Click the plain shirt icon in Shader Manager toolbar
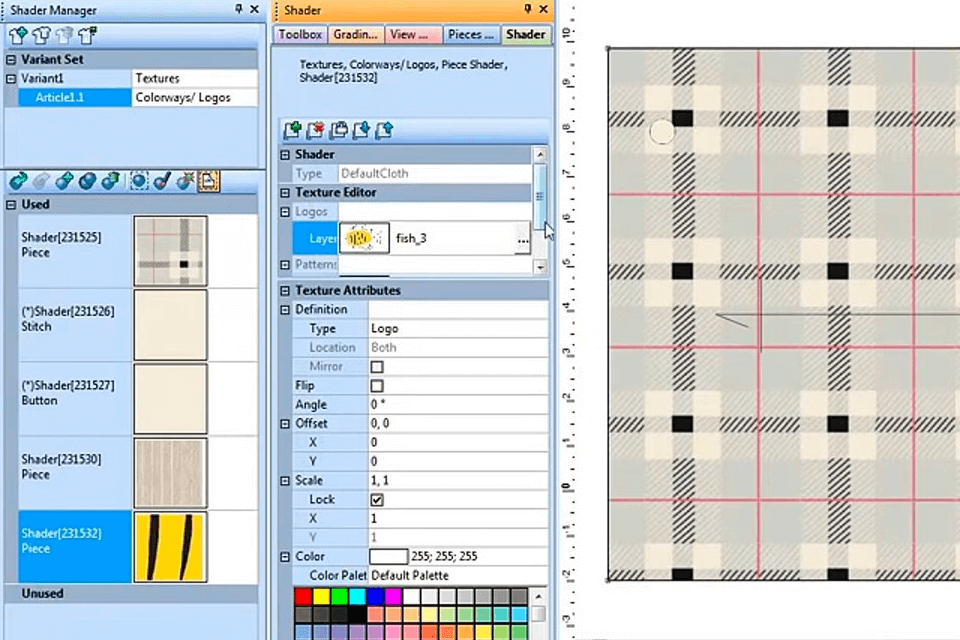Screen dimensions: 960x640 (x=41, y=36)
